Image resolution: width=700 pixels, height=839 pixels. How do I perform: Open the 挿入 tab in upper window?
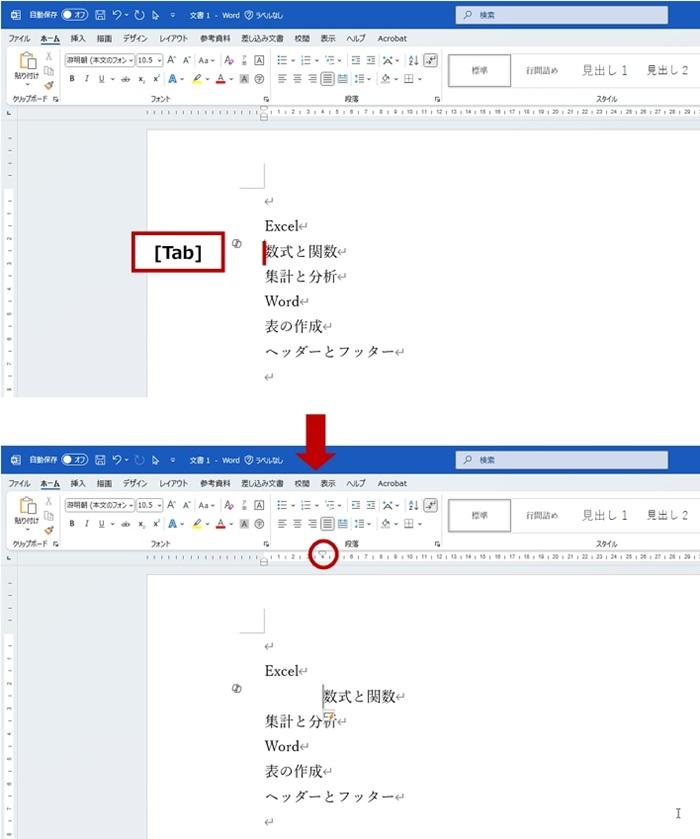click(78, 37)
